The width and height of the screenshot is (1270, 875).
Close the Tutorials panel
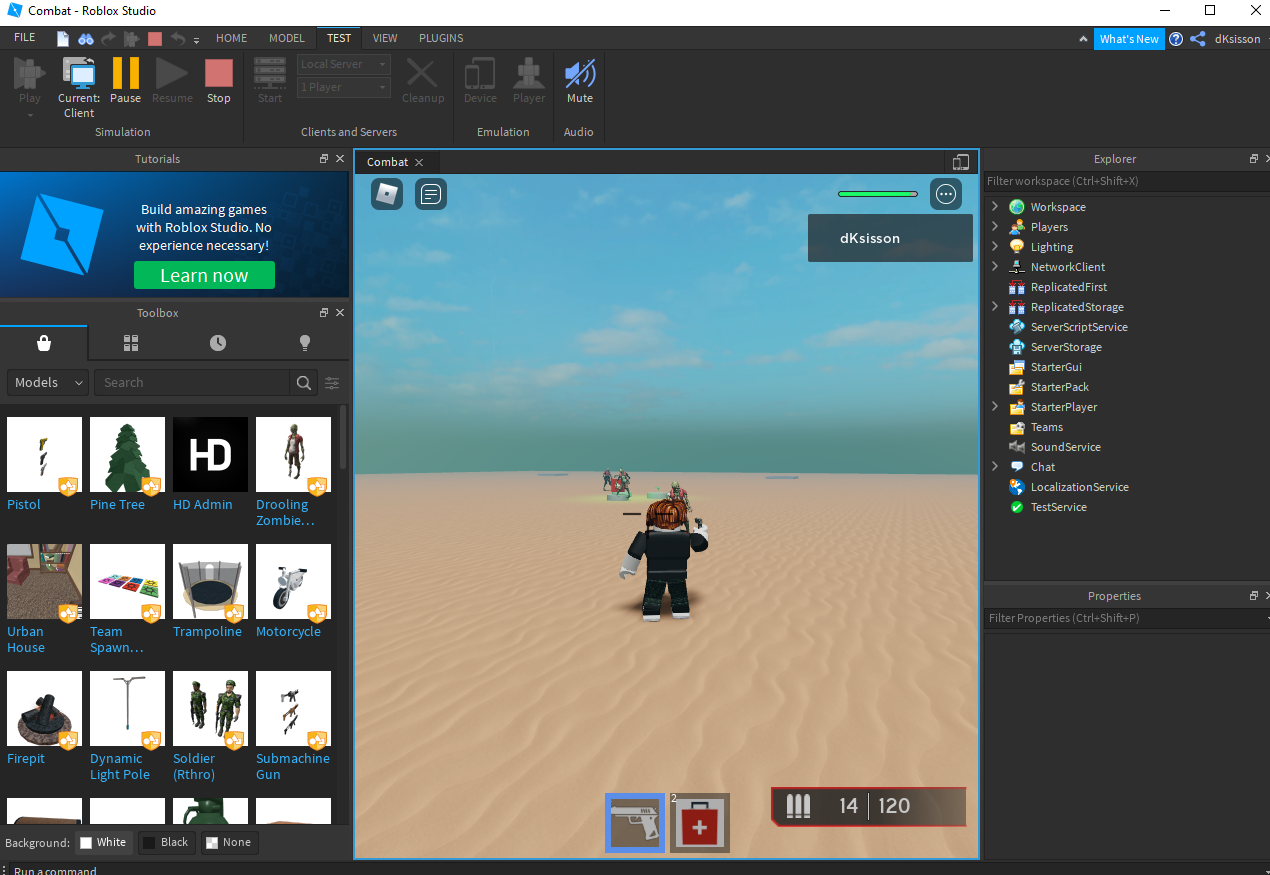(x=340, y=159)
